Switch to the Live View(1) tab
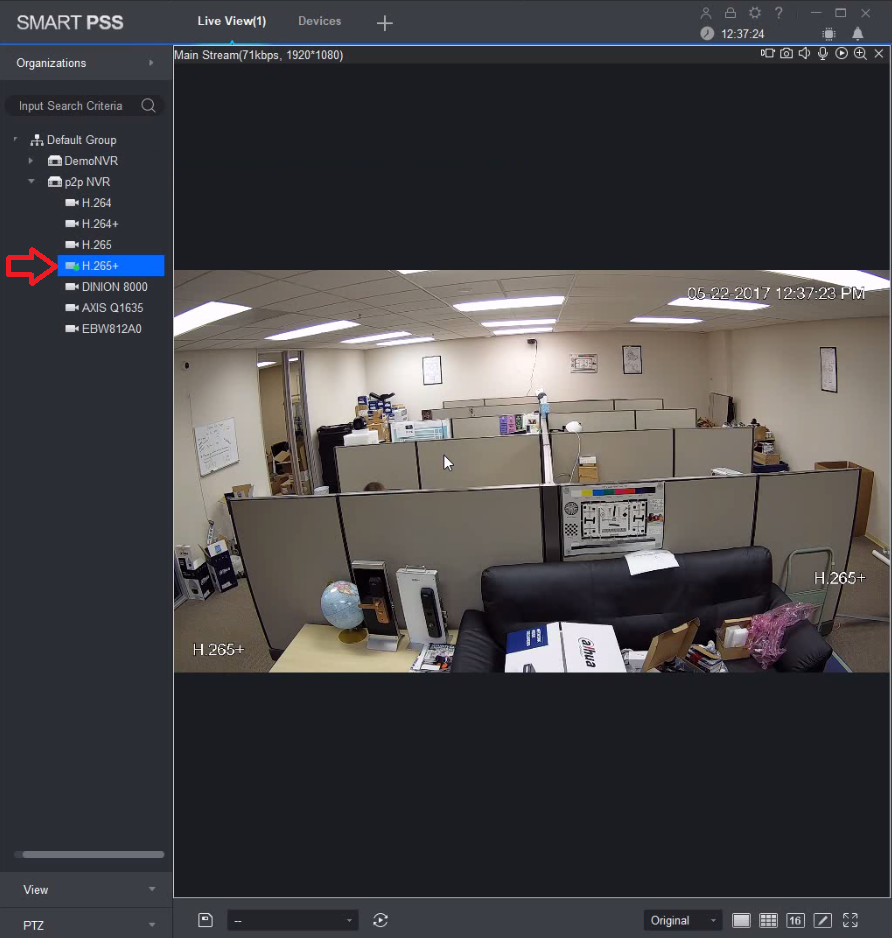The height and width of the screenshot is (938, 892). [232, 21]
